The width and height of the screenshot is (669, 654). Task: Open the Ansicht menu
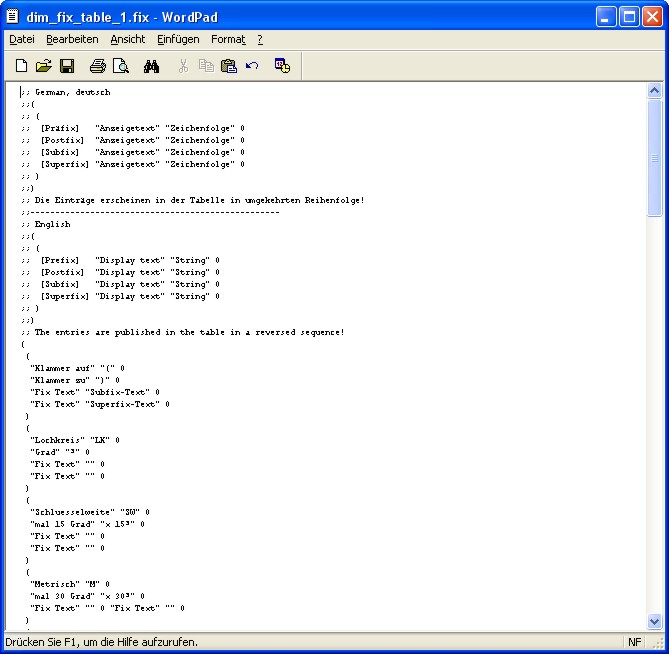coord(128,40)
